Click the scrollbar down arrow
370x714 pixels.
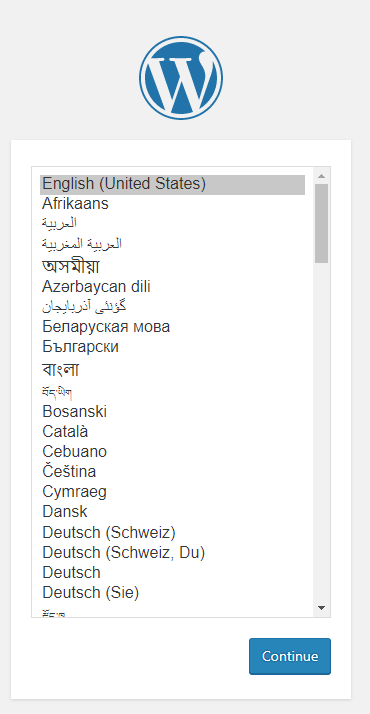click(x=321, y=607)
